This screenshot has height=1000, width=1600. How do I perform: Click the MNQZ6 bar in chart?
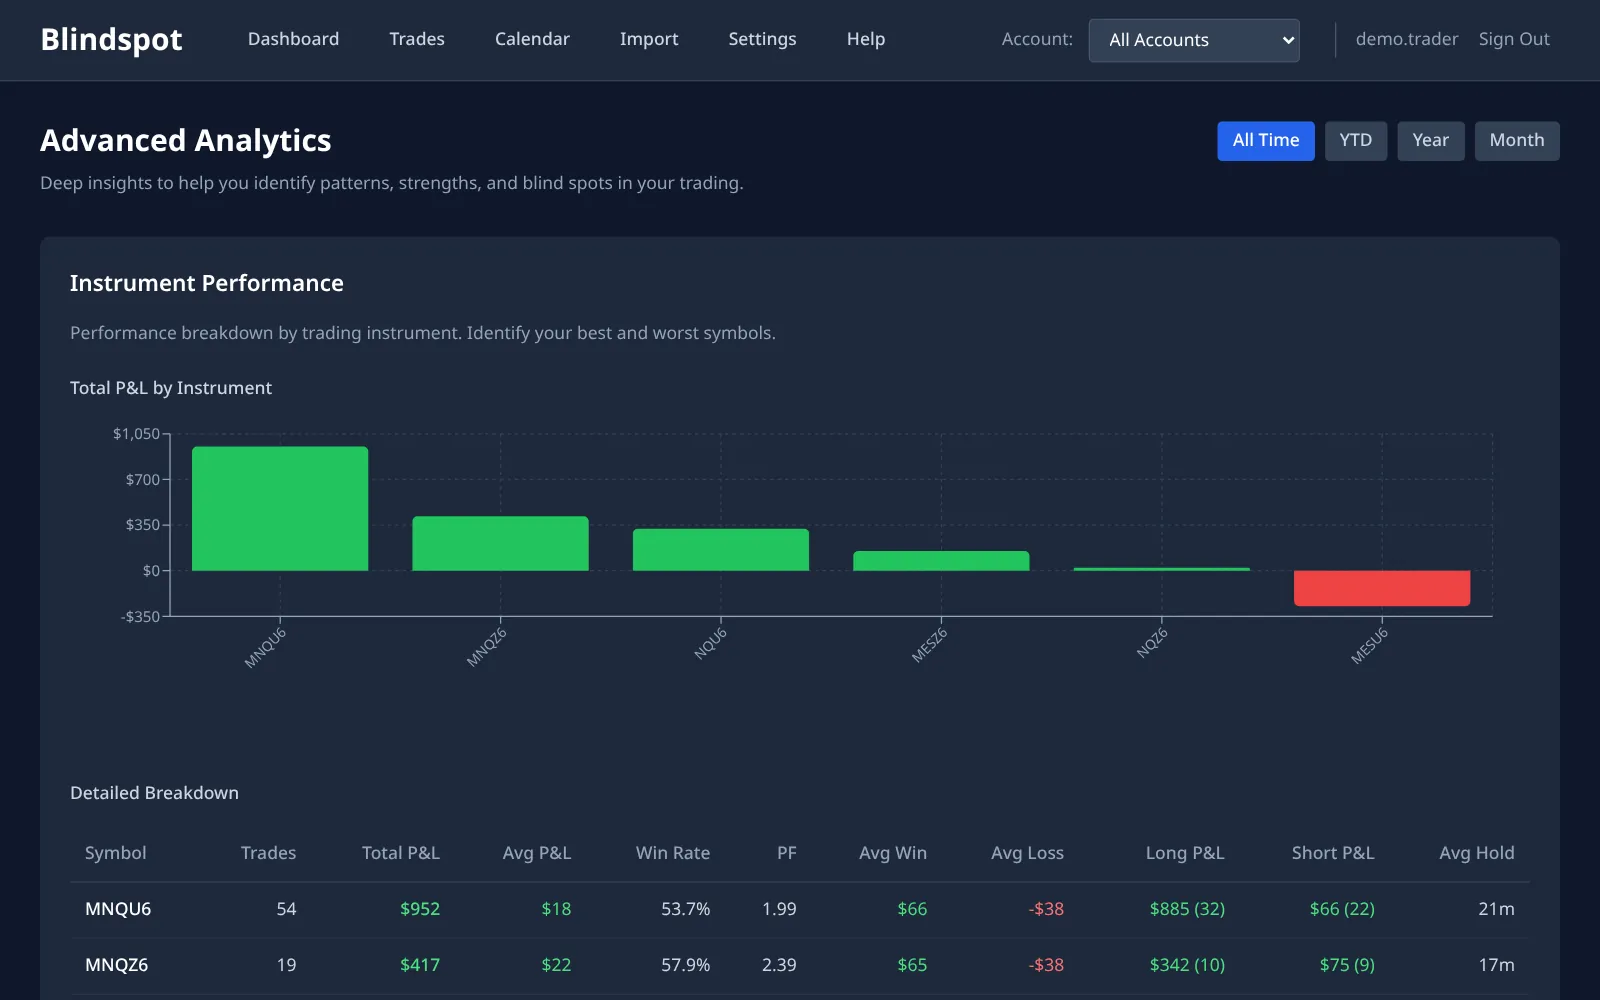click(500, 544)
